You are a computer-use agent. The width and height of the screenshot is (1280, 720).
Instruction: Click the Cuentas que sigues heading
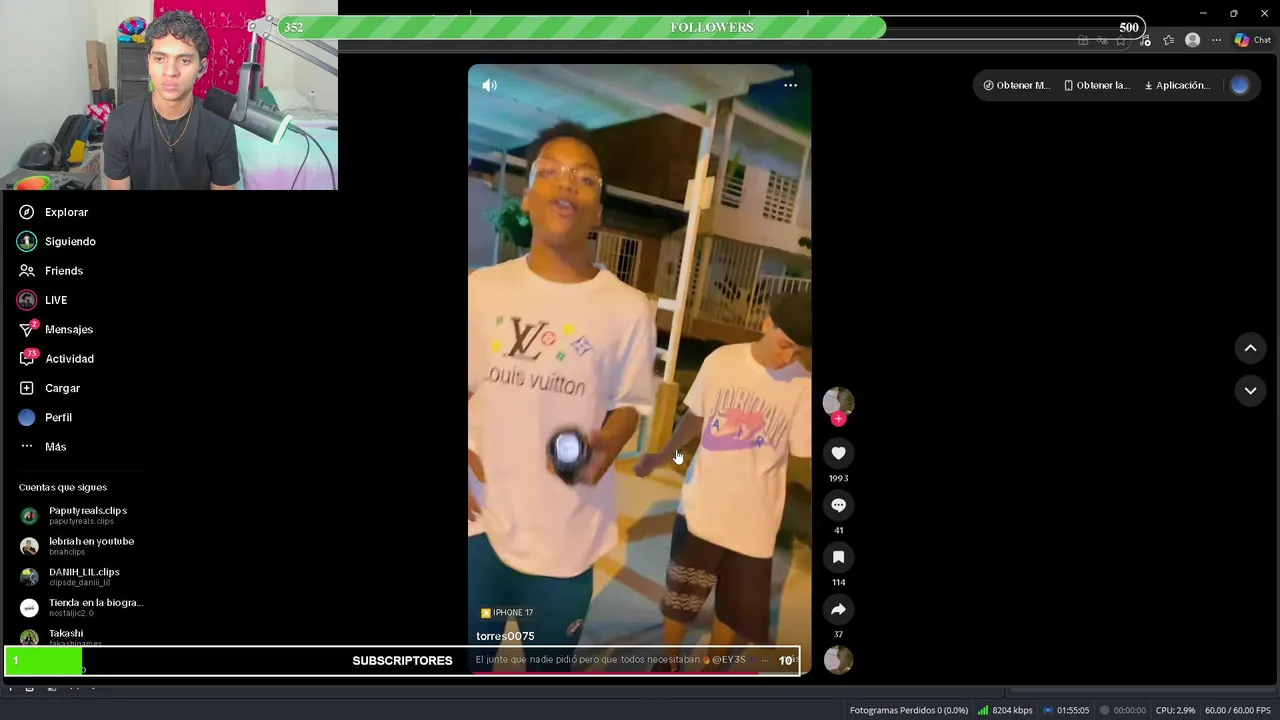click(63, 487)
